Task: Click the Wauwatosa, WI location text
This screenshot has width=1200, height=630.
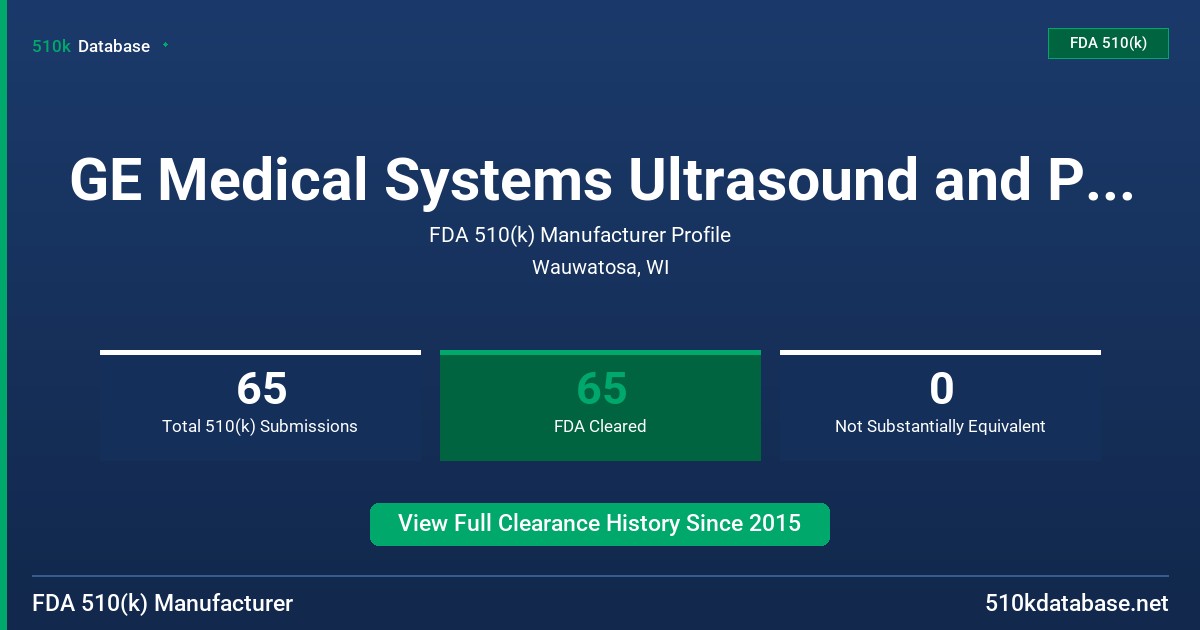Action: [600, 268]
